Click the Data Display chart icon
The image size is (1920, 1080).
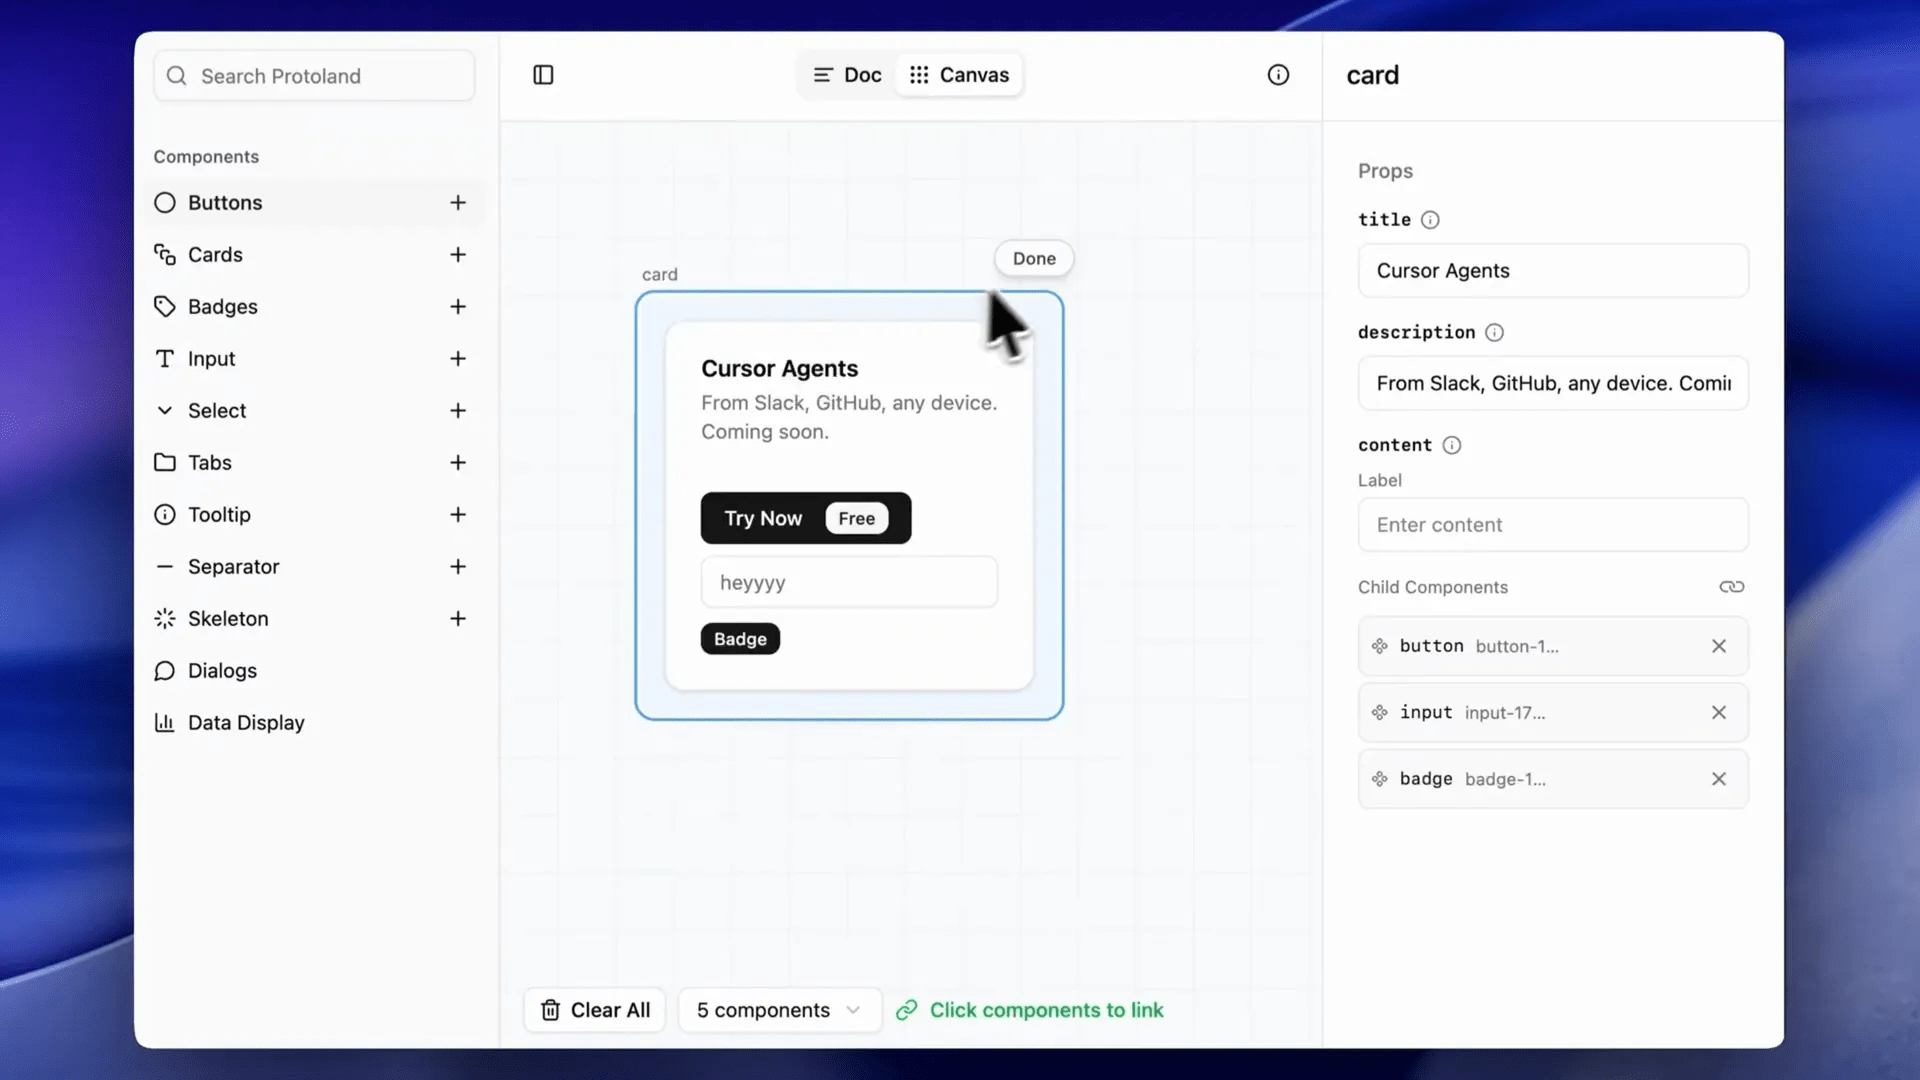click(x=165, y=723)
